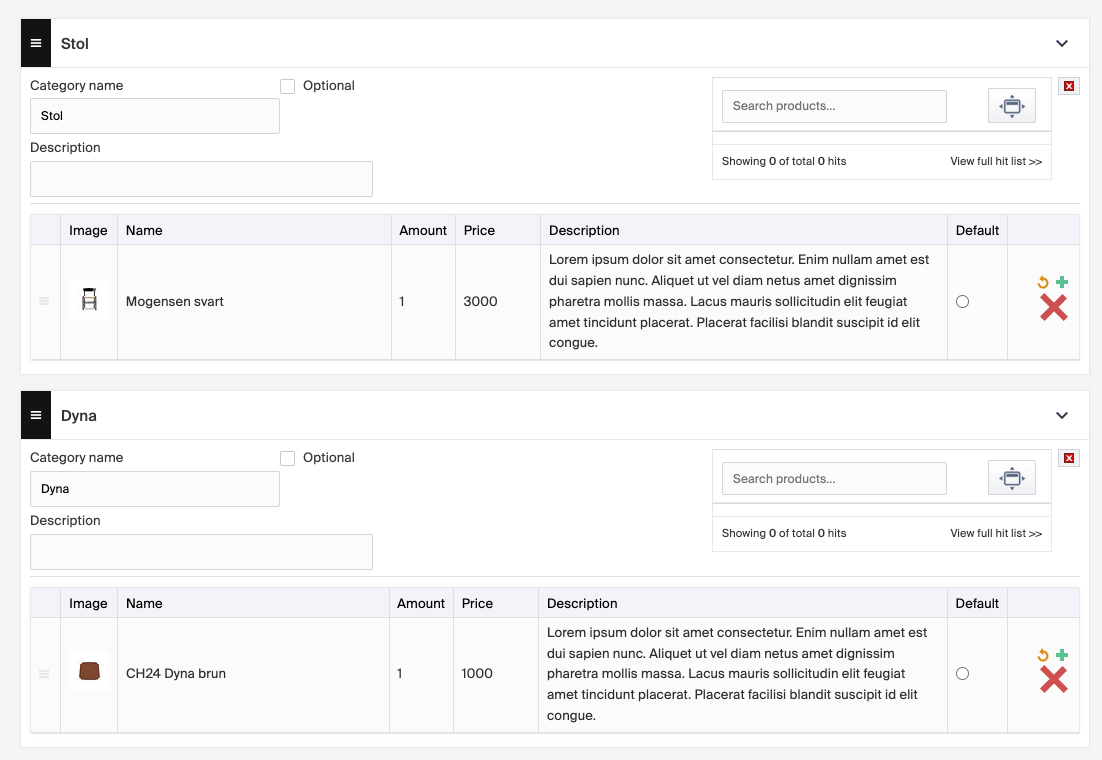Click the drag handle icon beside the Stol header
The height and width of the screenshot is (760, 1102).
point(36,43)
